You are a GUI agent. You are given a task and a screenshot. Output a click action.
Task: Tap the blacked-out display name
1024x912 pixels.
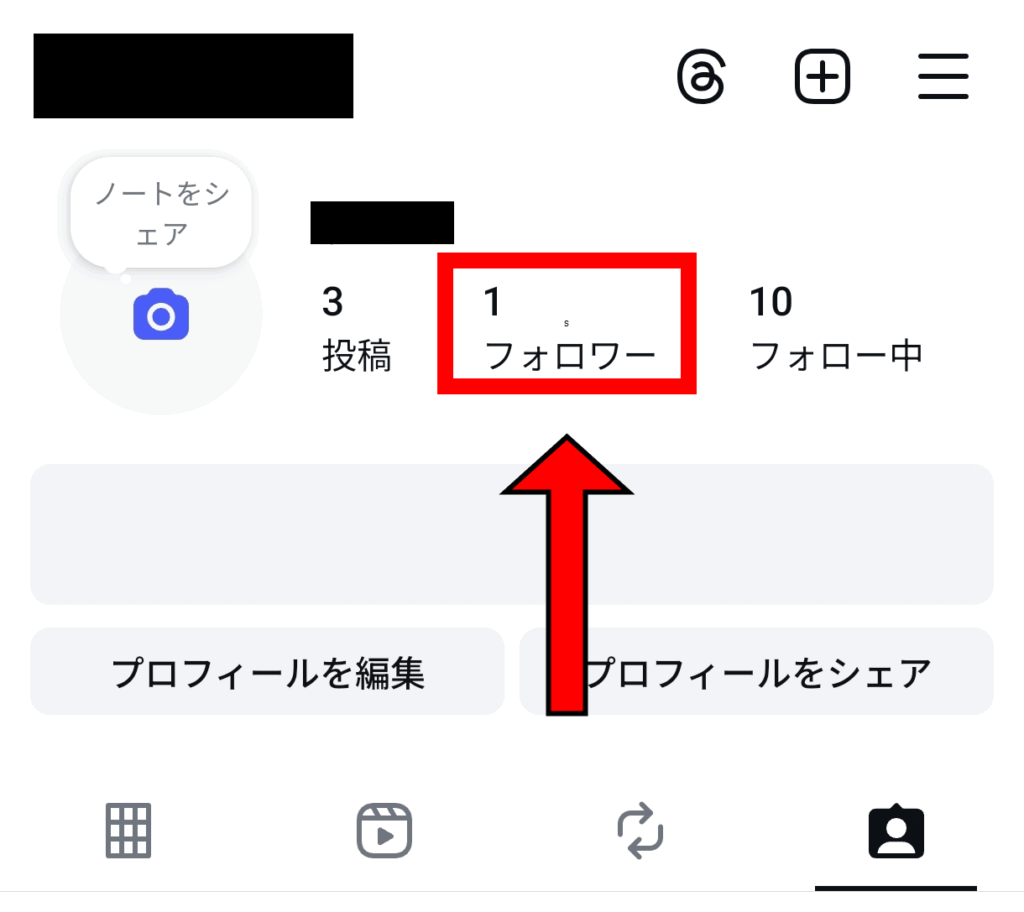click(x=382, y=223)
